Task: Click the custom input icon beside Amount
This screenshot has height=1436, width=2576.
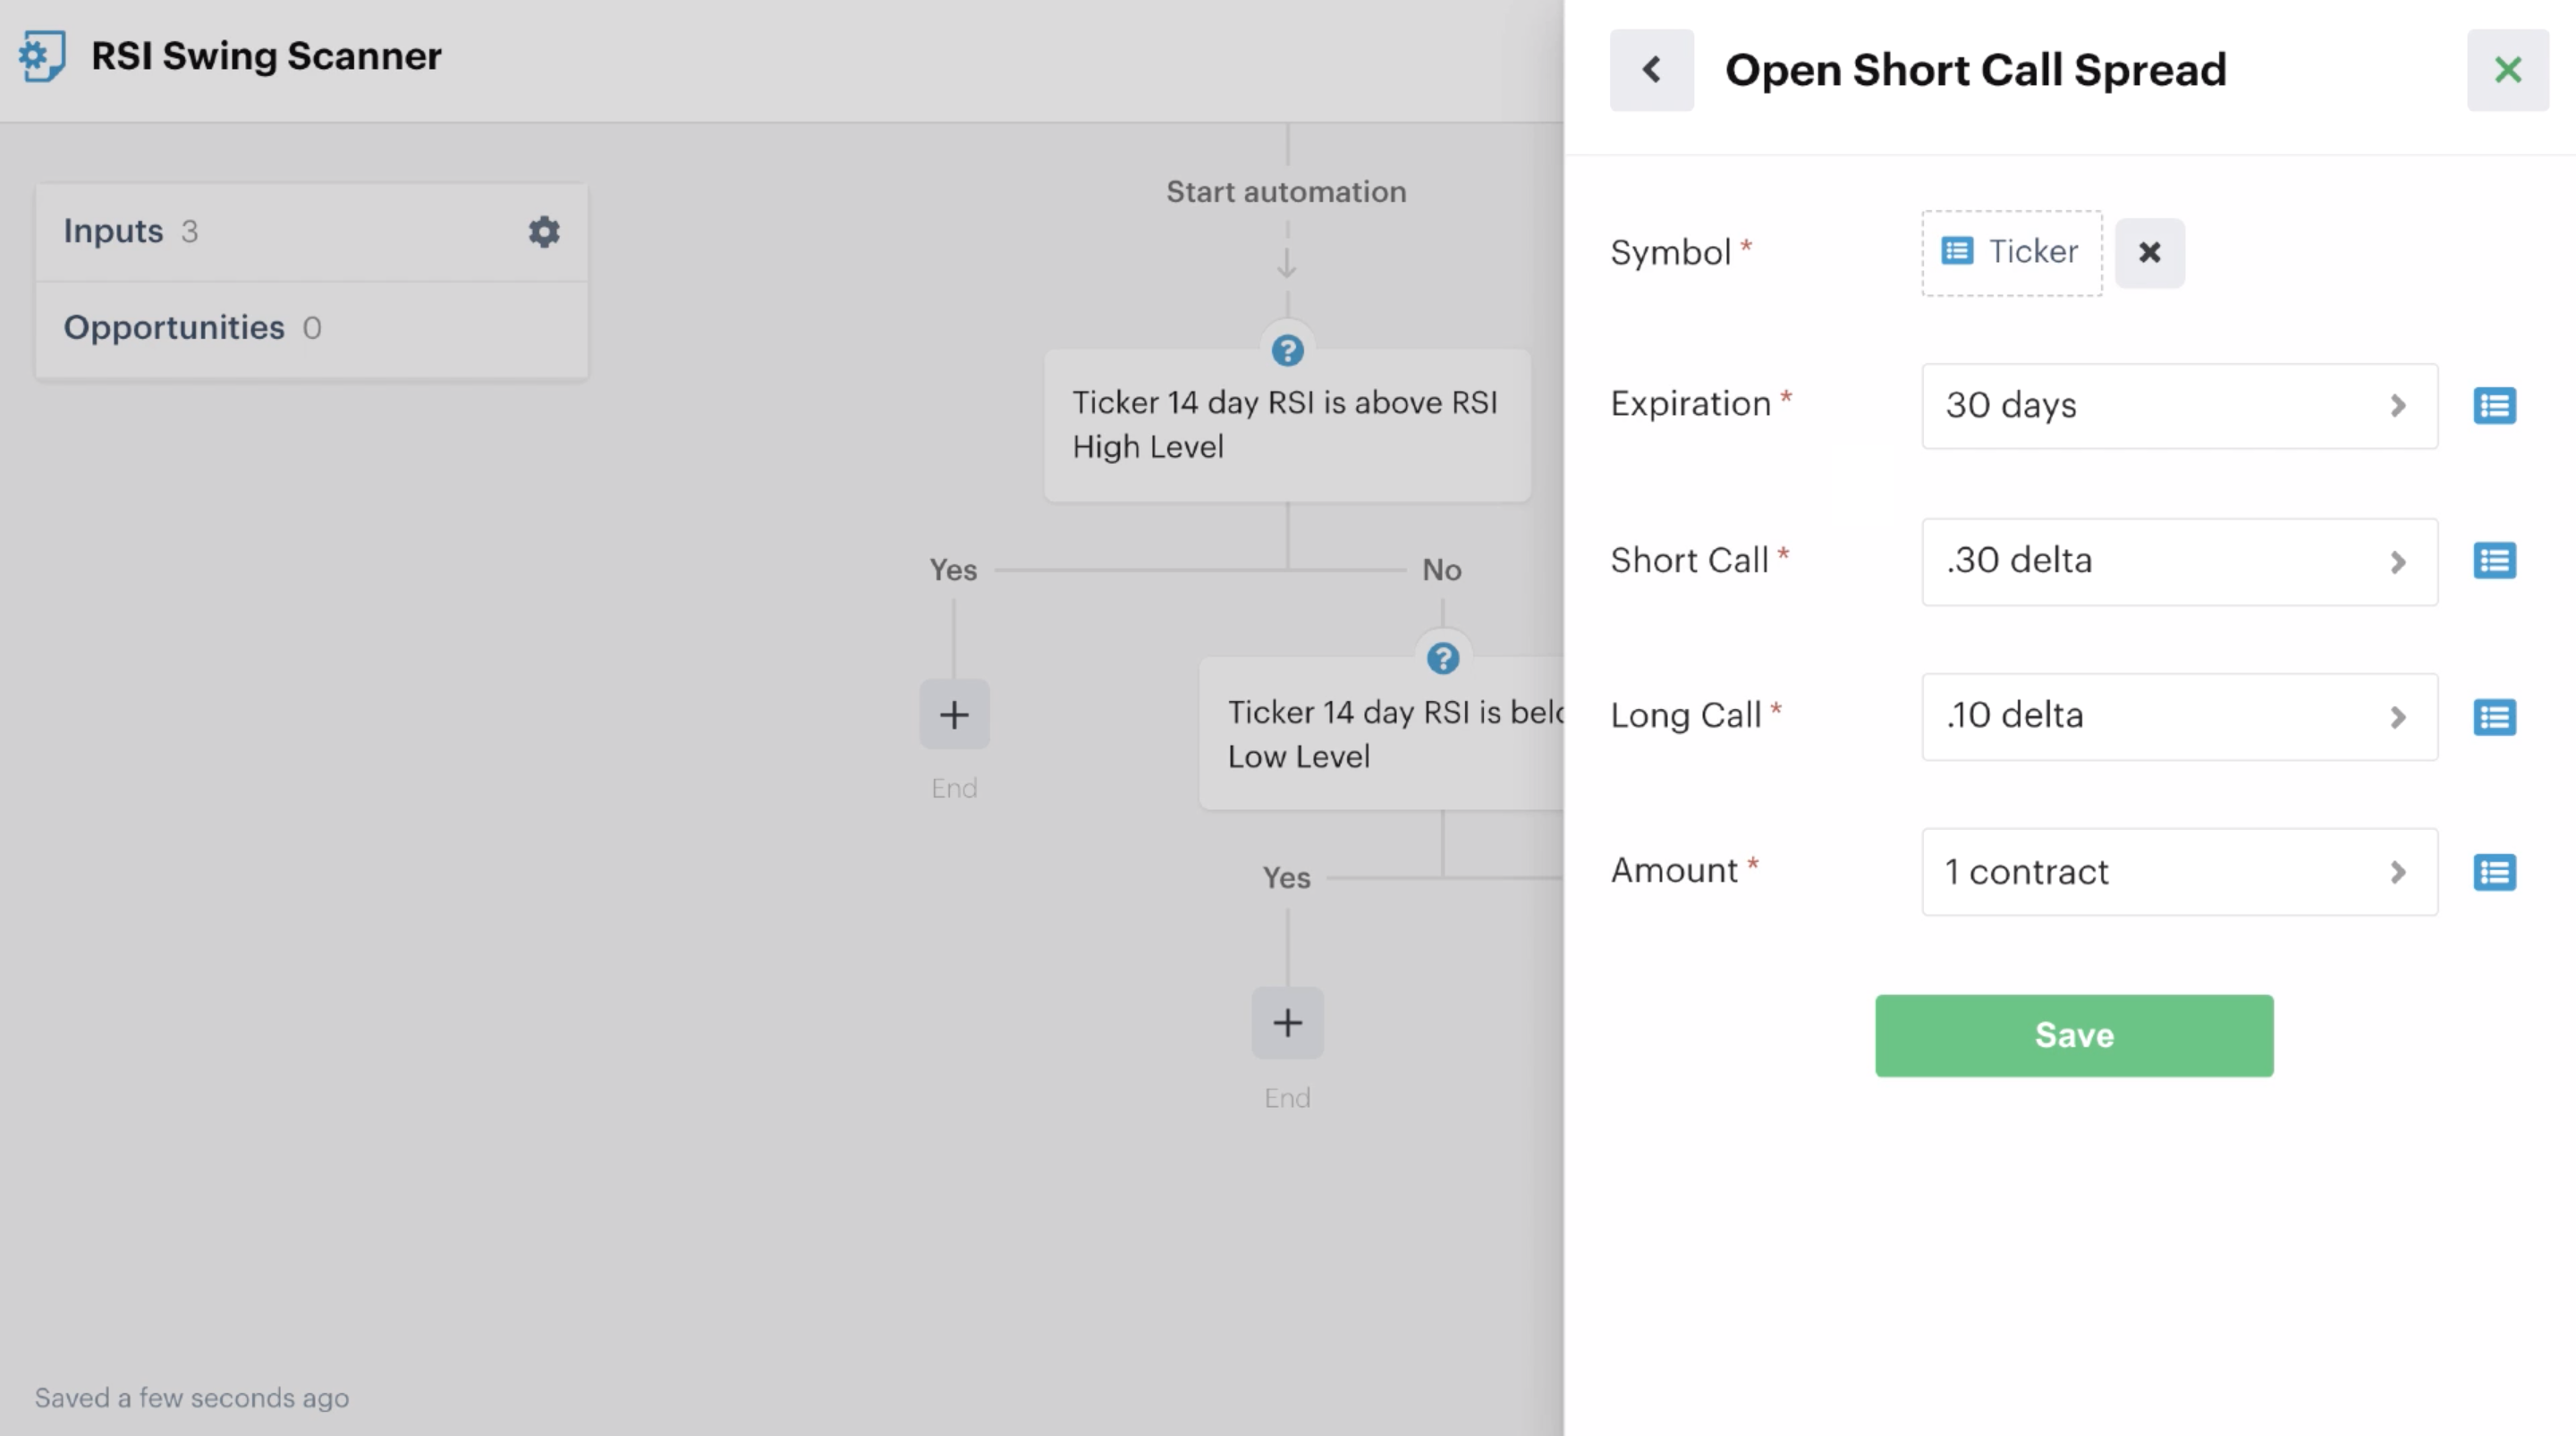Action: (x=2495, y=872)
